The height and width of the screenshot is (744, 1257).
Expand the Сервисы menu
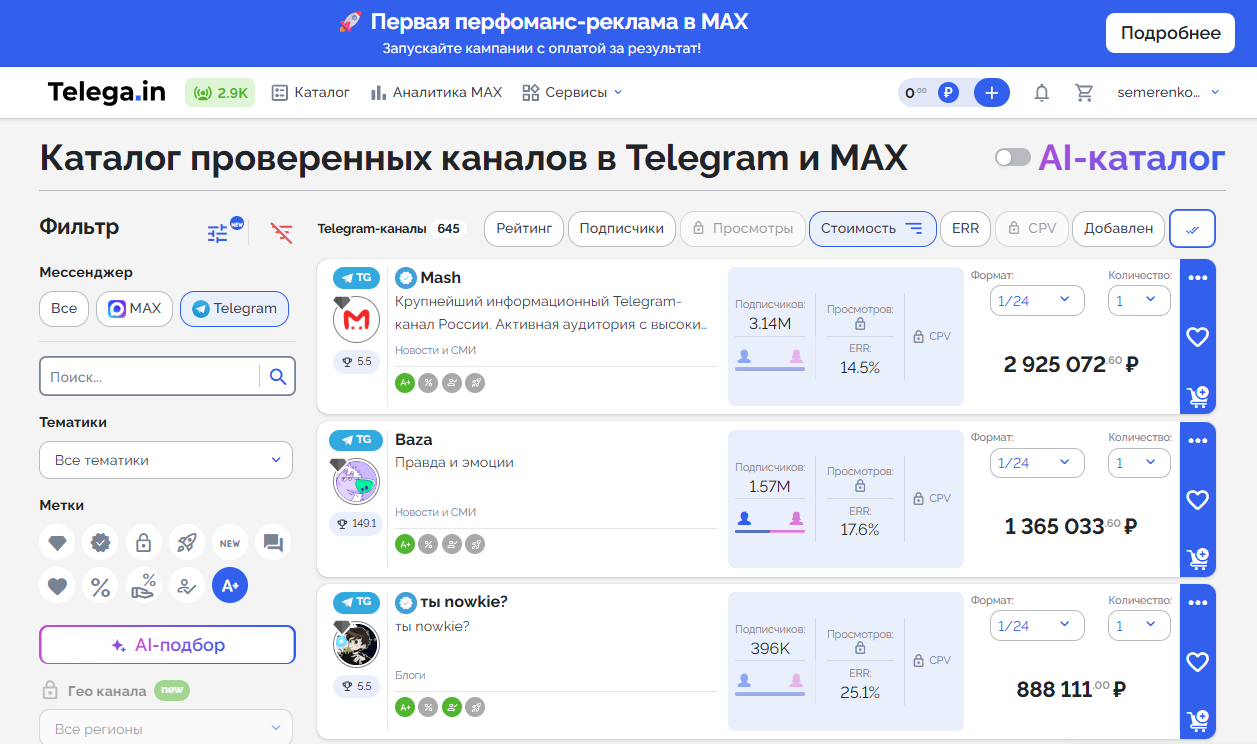tap(572, 92)
